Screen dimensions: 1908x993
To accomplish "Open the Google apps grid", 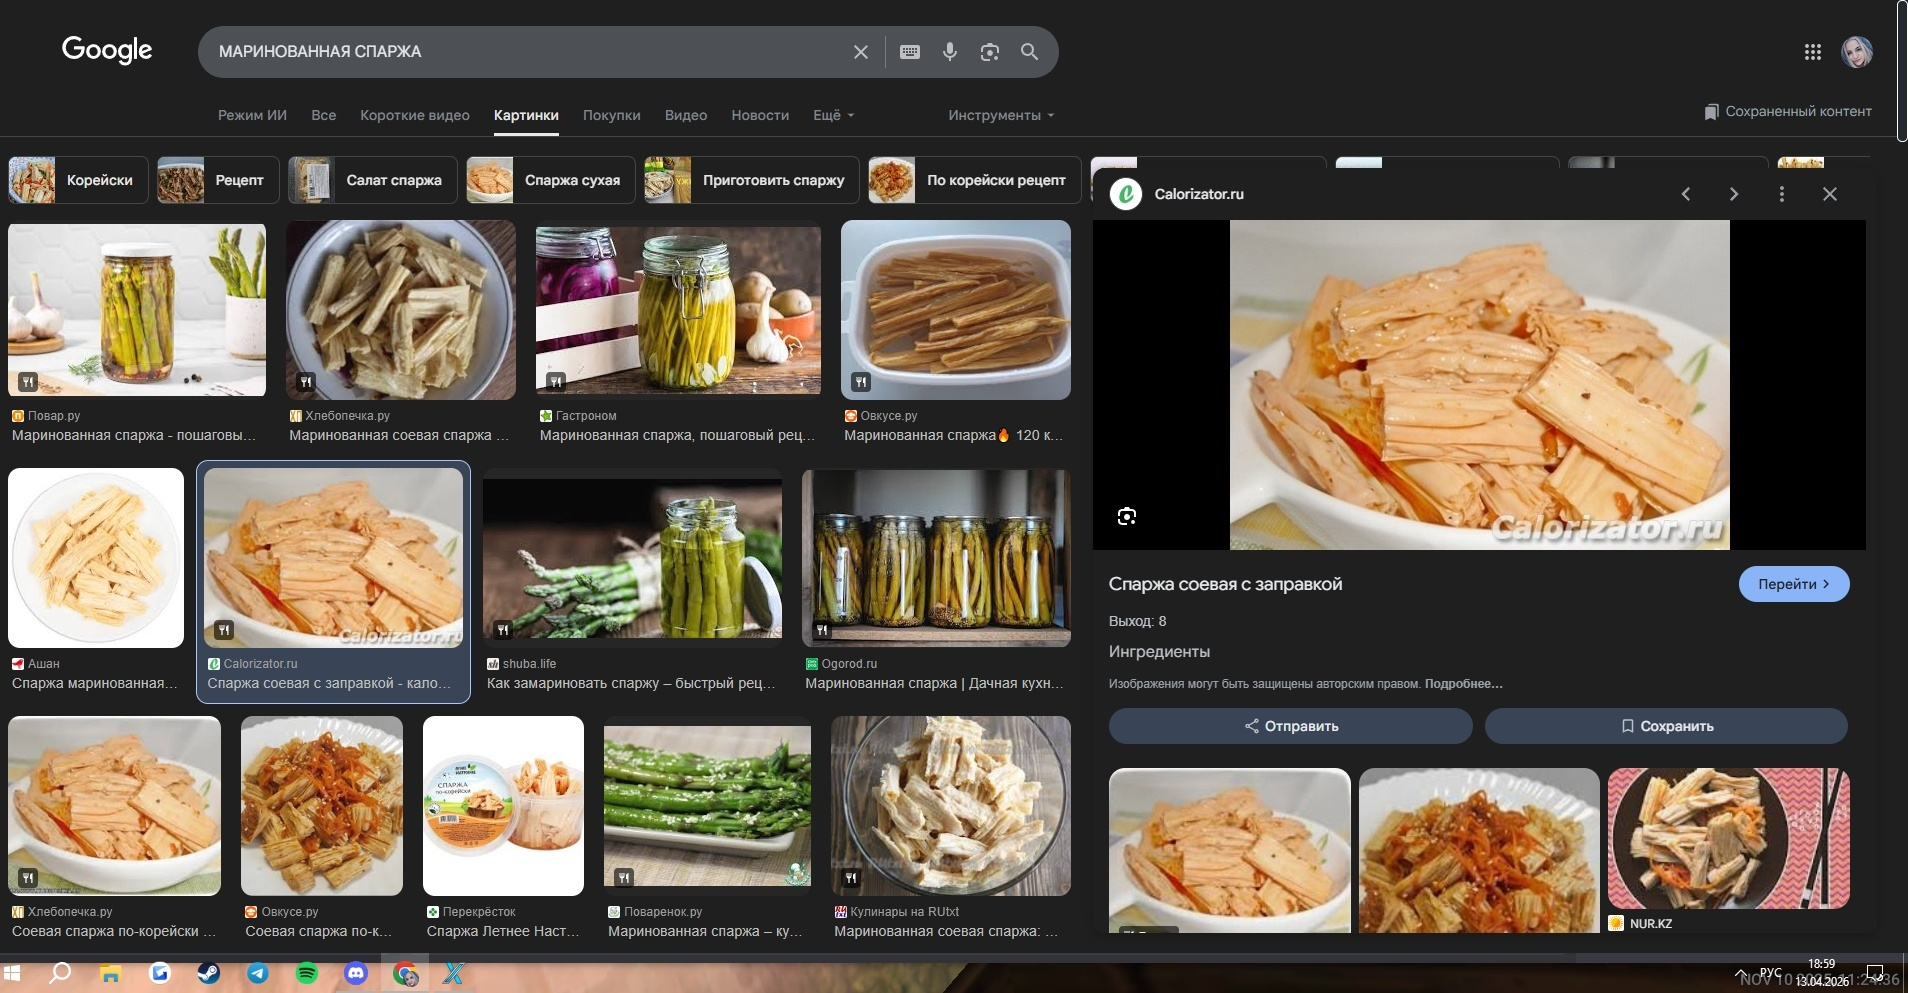I will (1812, 52).
